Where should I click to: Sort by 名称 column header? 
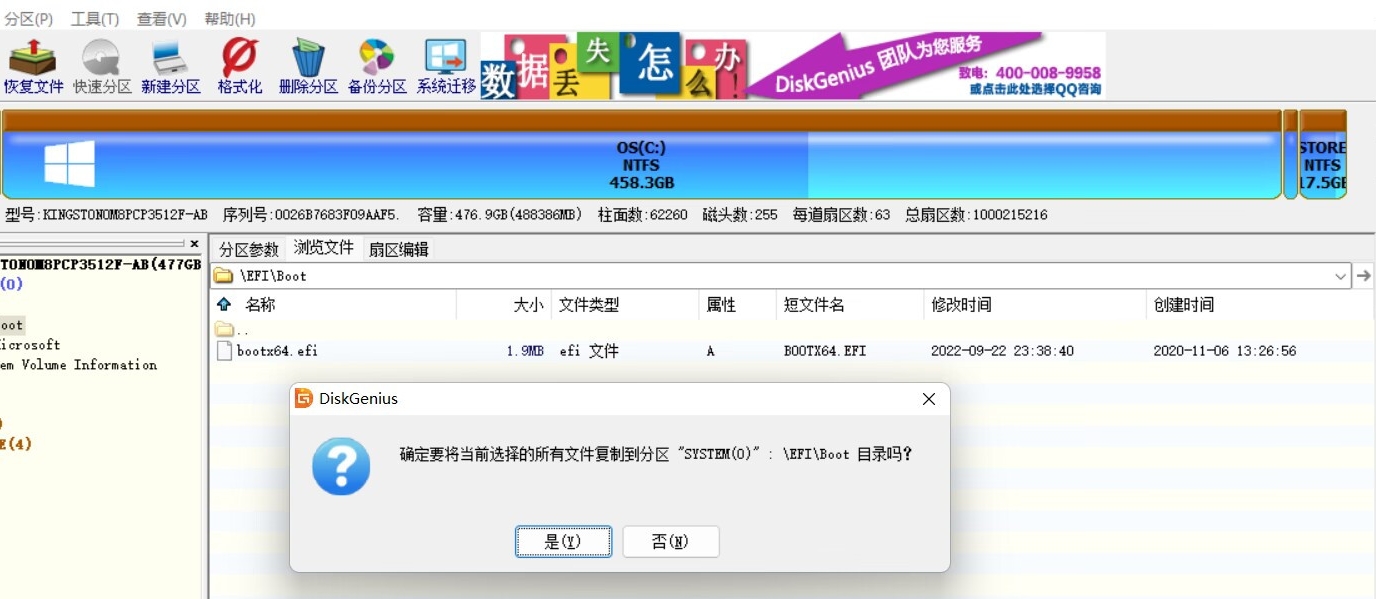click(x=260, y=305)
